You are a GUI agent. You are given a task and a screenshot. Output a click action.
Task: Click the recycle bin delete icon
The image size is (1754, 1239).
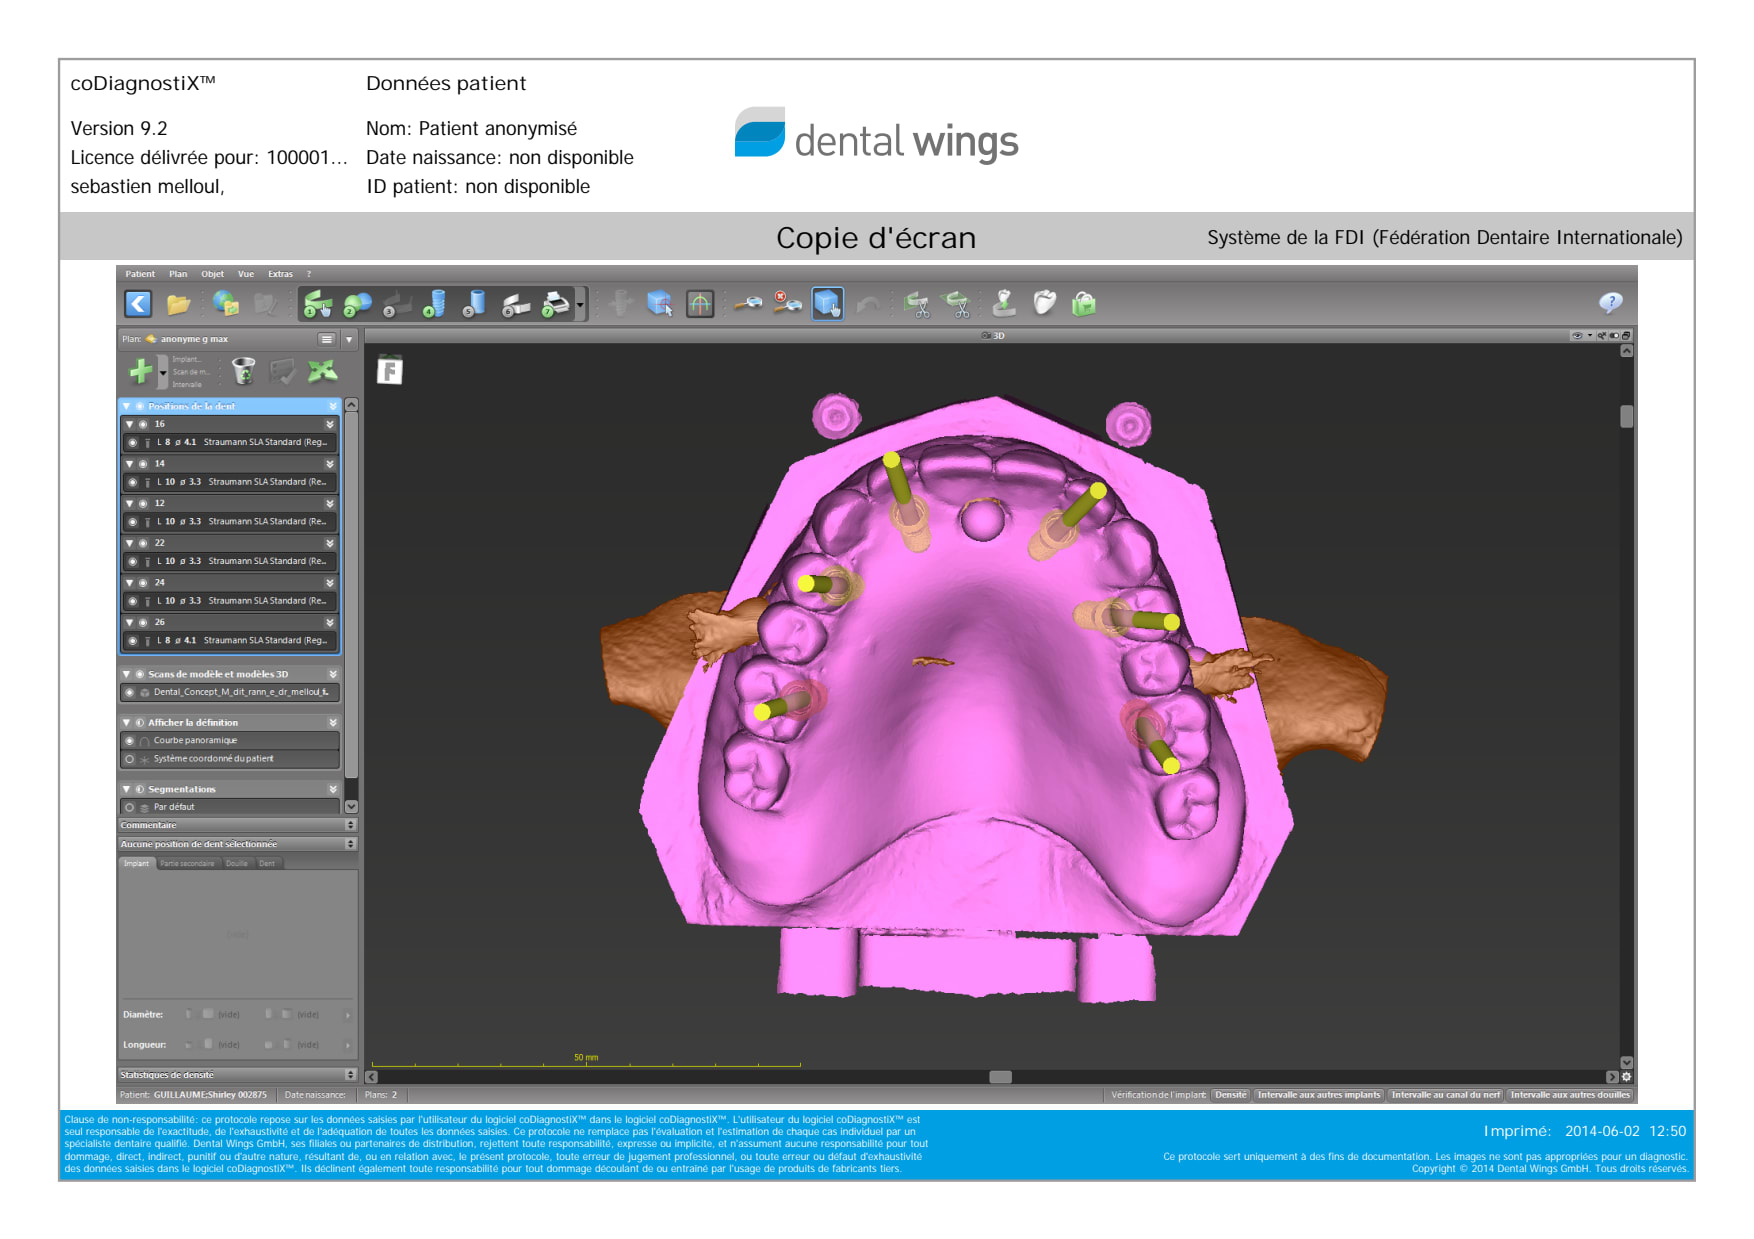point(243,372)
